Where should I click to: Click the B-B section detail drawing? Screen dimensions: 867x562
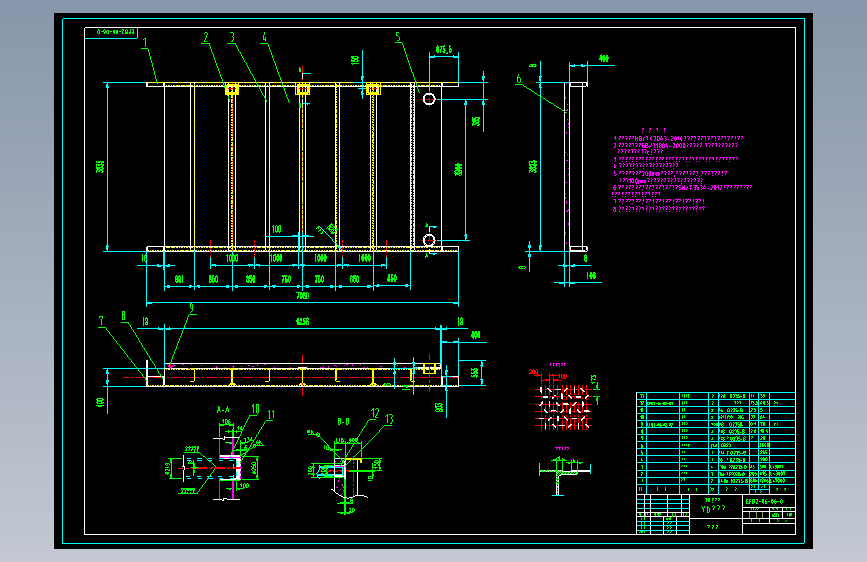344,473
